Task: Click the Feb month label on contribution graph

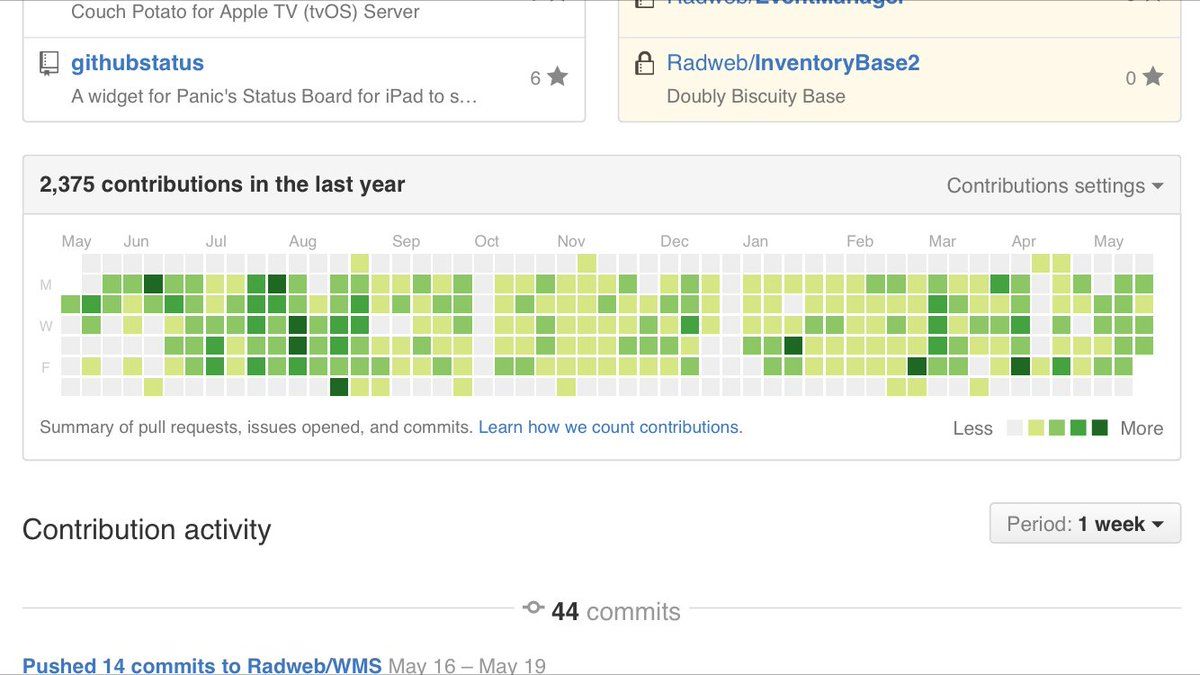Action: (860, 241)
